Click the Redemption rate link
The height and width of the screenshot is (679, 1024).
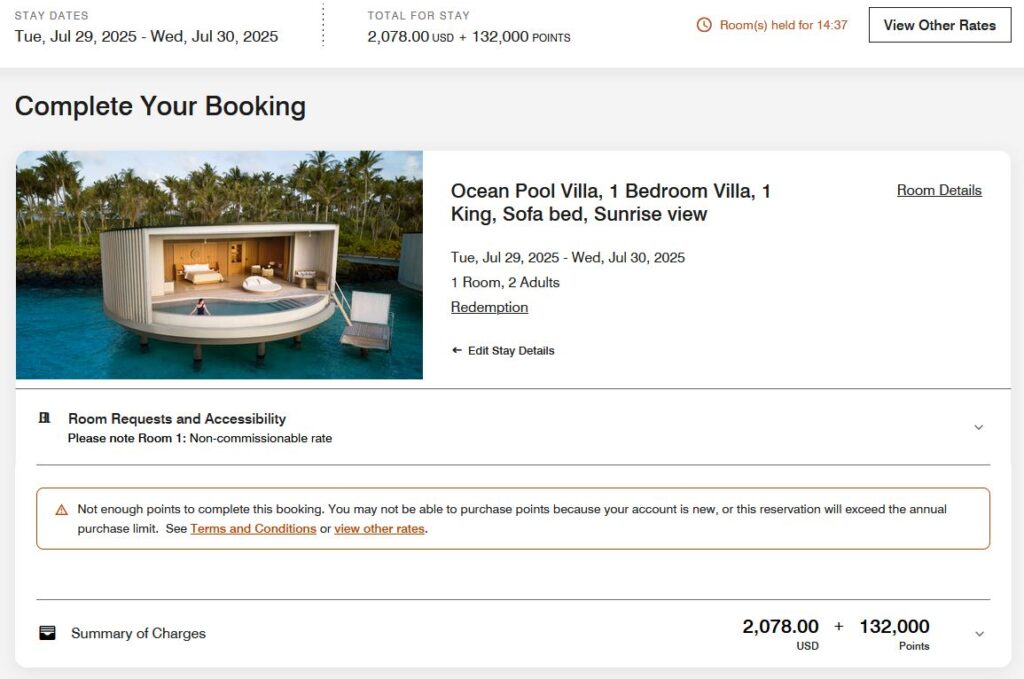[x=489, y=307]
